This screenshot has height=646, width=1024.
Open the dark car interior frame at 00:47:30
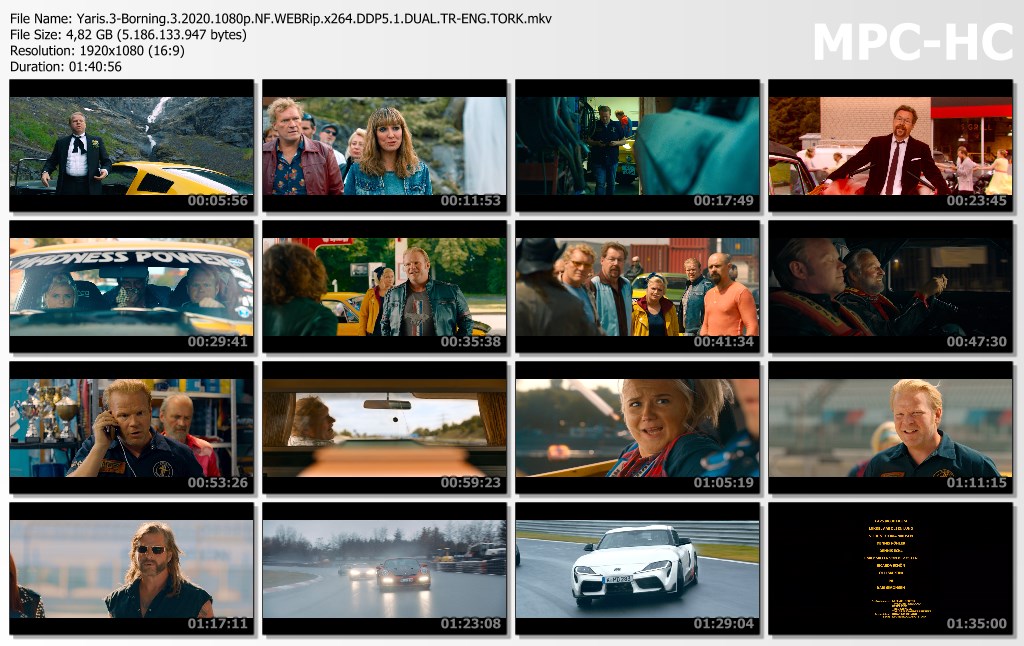tap(891, 287)
